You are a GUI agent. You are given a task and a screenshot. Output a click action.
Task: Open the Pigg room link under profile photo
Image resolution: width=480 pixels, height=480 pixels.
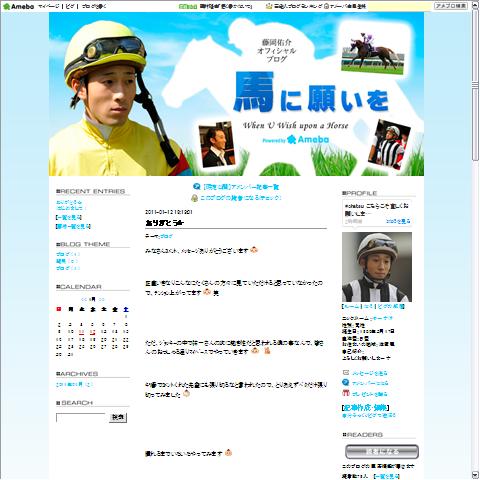(391, 306)
